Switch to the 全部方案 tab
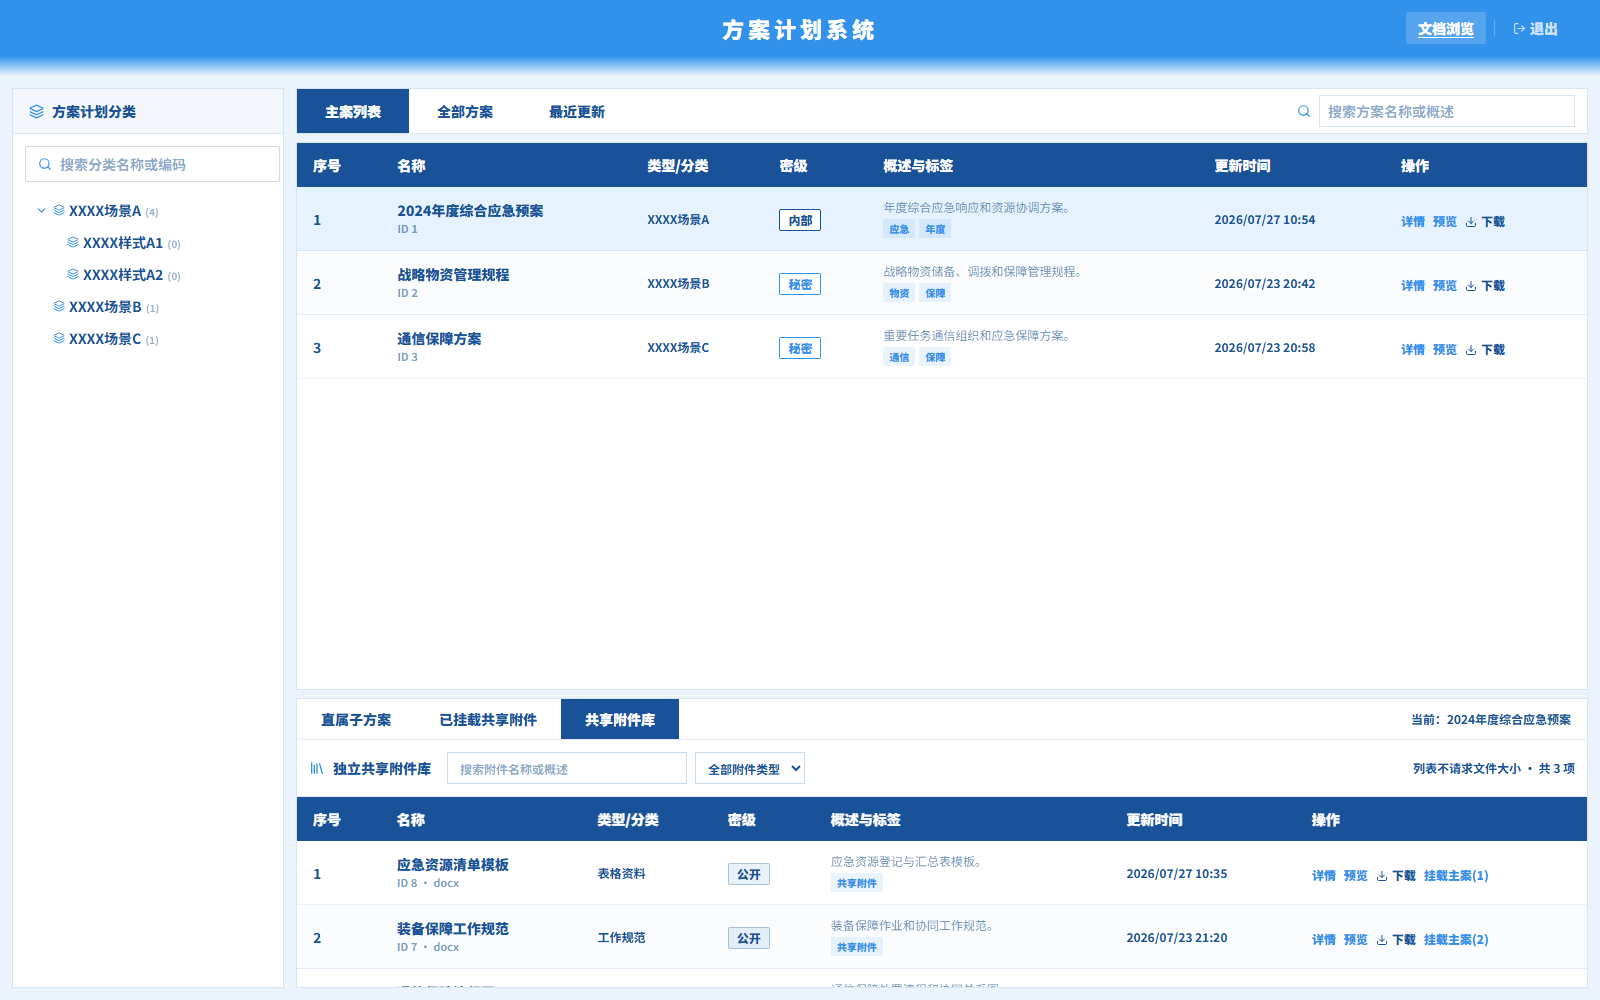 pyautogui.click(x=465, y=111)
